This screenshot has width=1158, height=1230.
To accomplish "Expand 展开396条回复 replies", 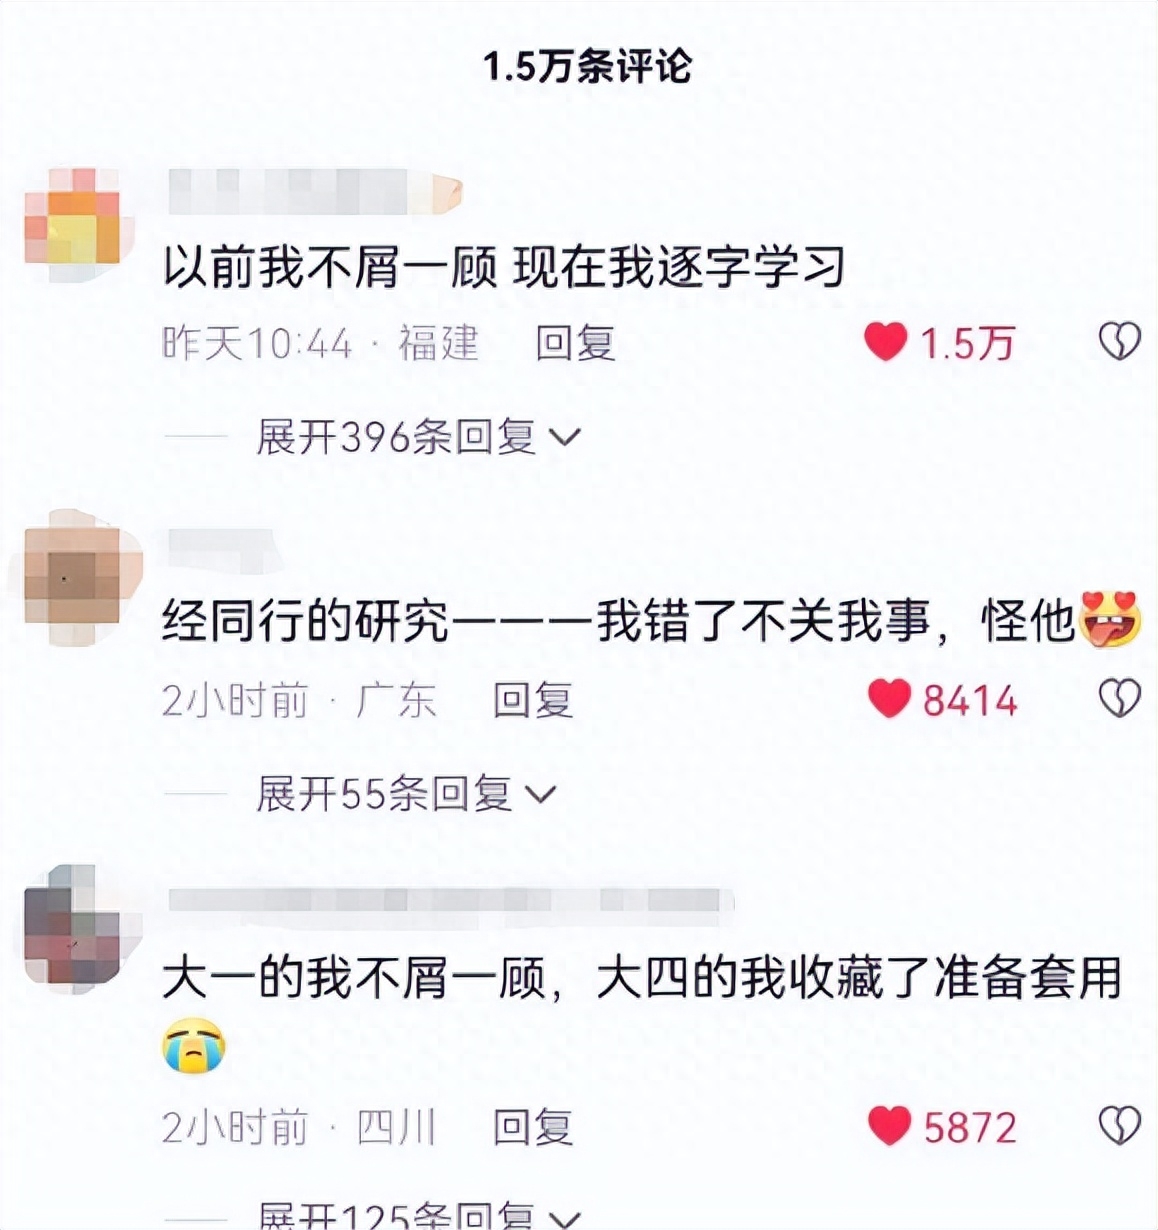I will (x=419, y=437).
